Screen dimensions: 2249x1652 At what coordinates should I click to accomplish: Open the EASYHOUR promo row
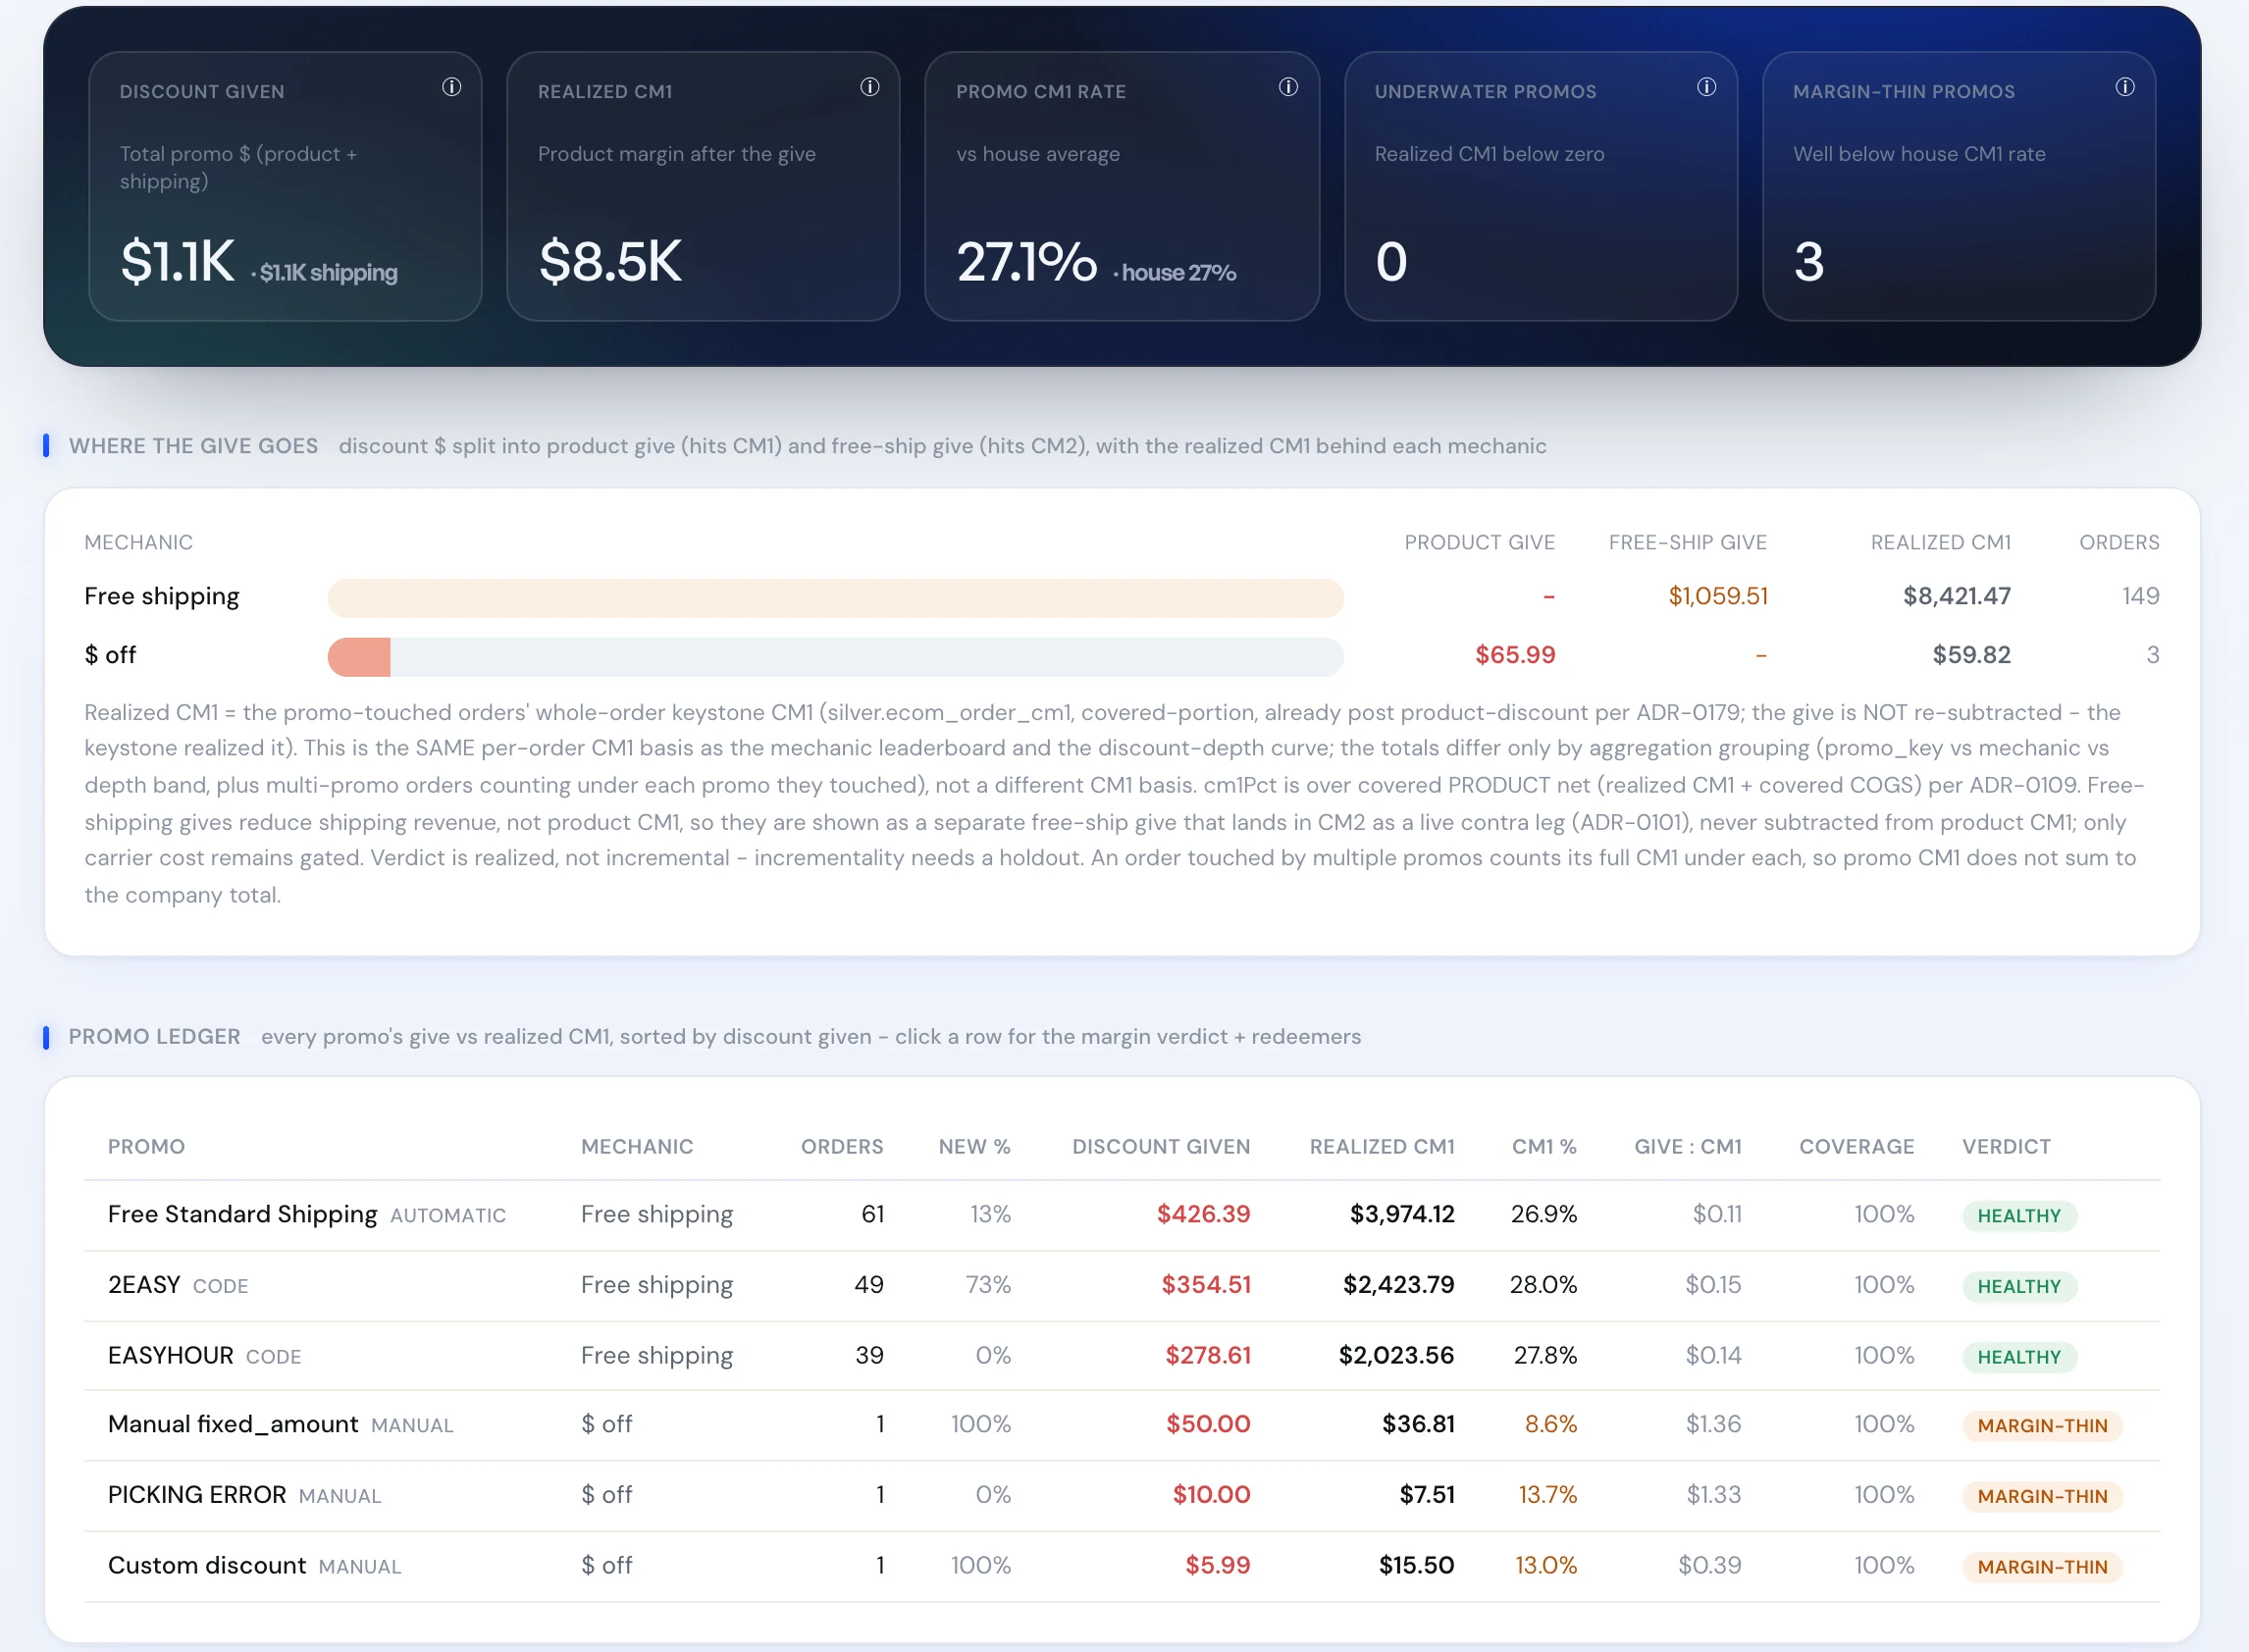(x=1122, y=1356)
